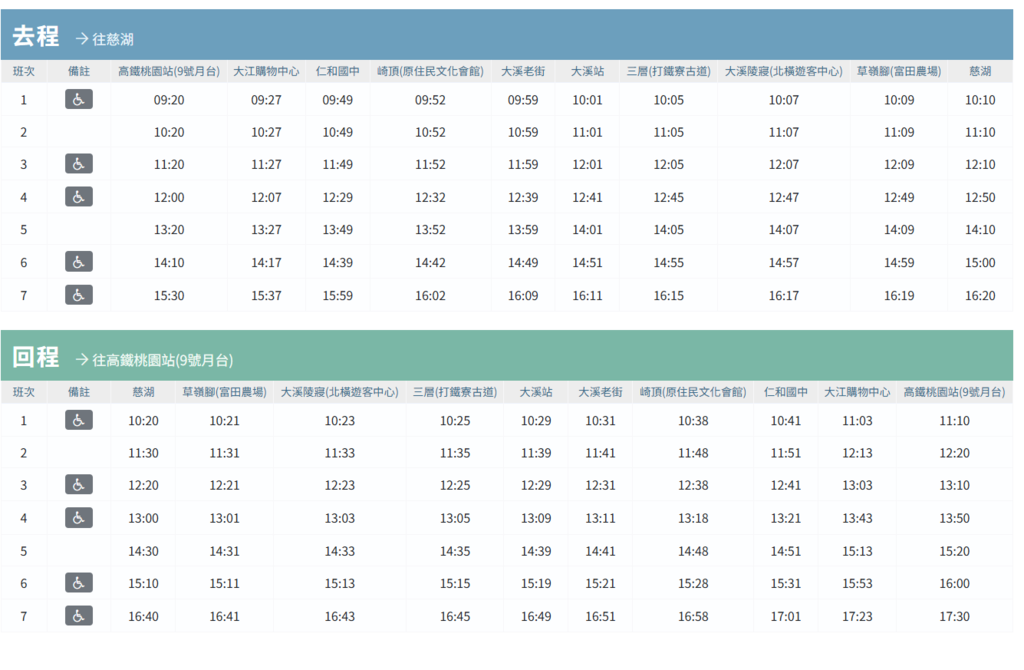Click return time 15:20 arrival cell

pyautogui.click(x=954, y=551)
